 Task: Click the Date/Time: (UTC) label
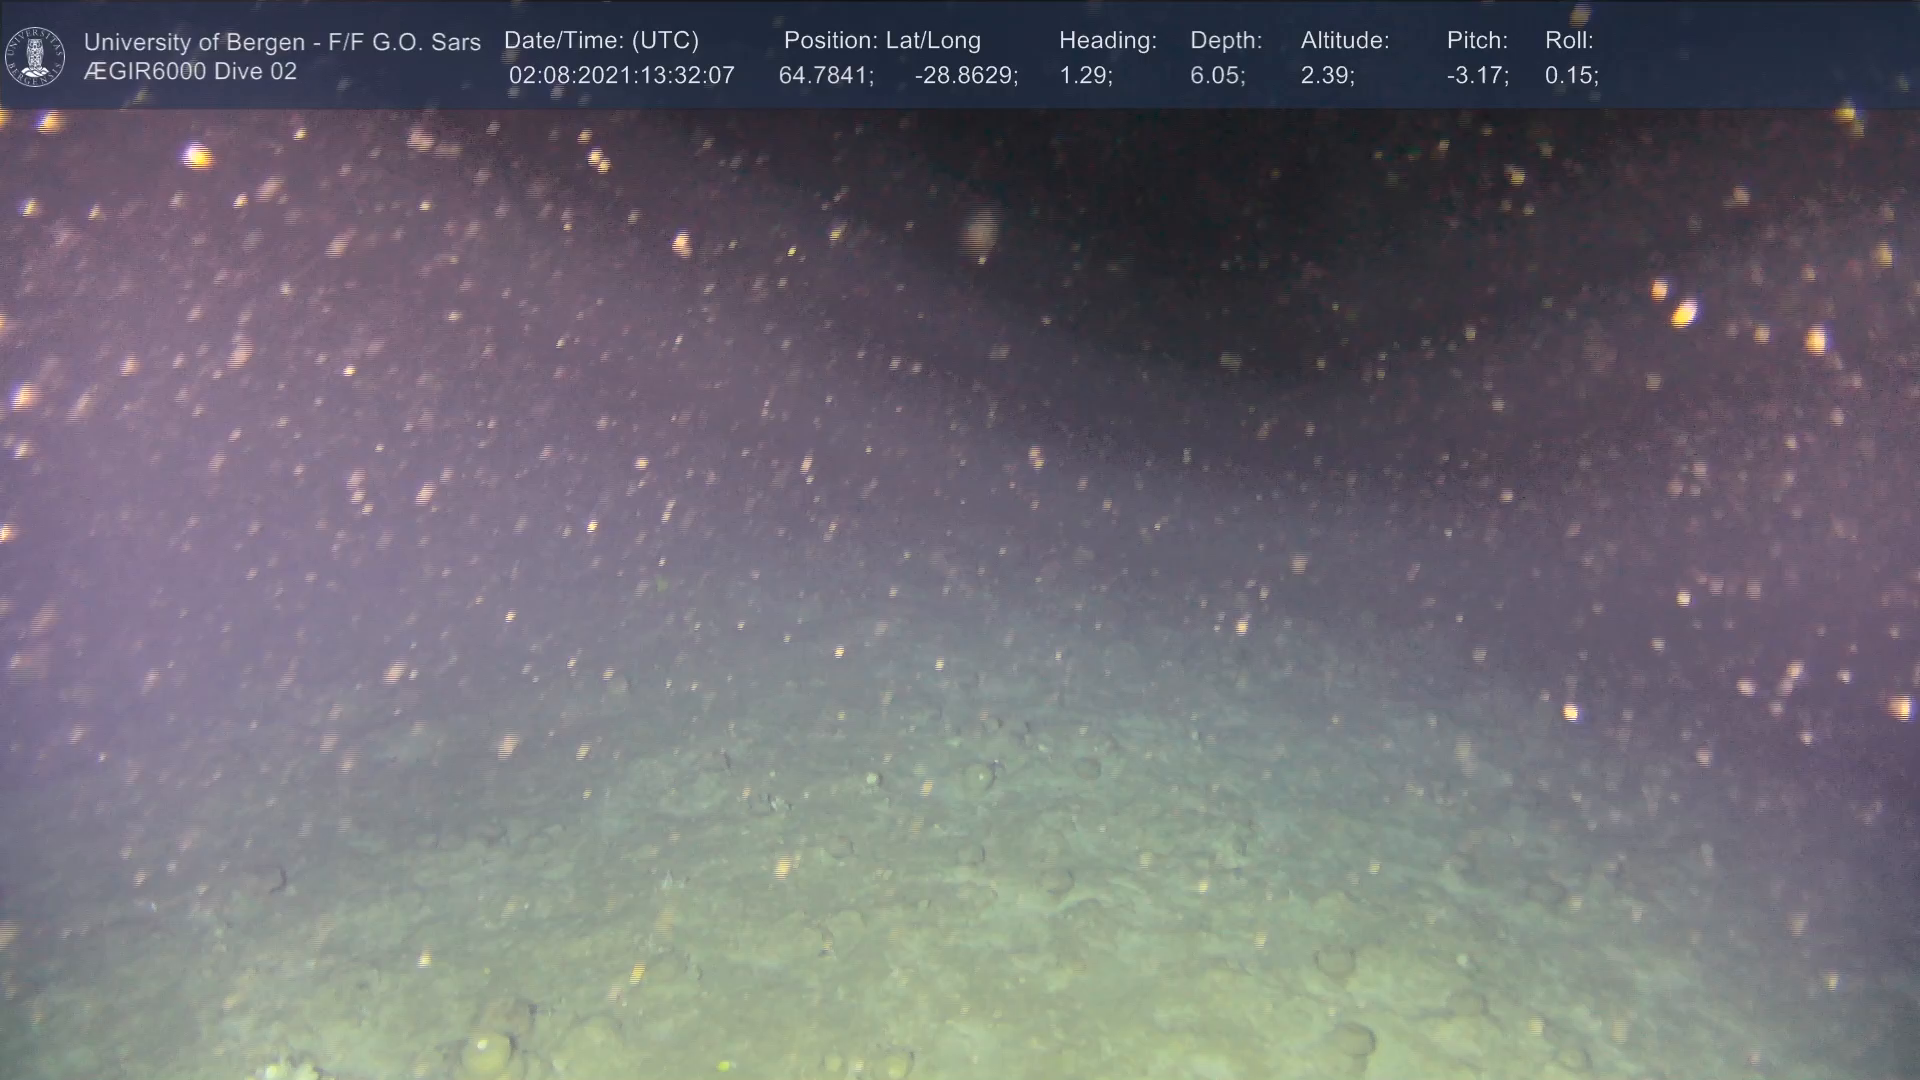[x=601, y=40]
